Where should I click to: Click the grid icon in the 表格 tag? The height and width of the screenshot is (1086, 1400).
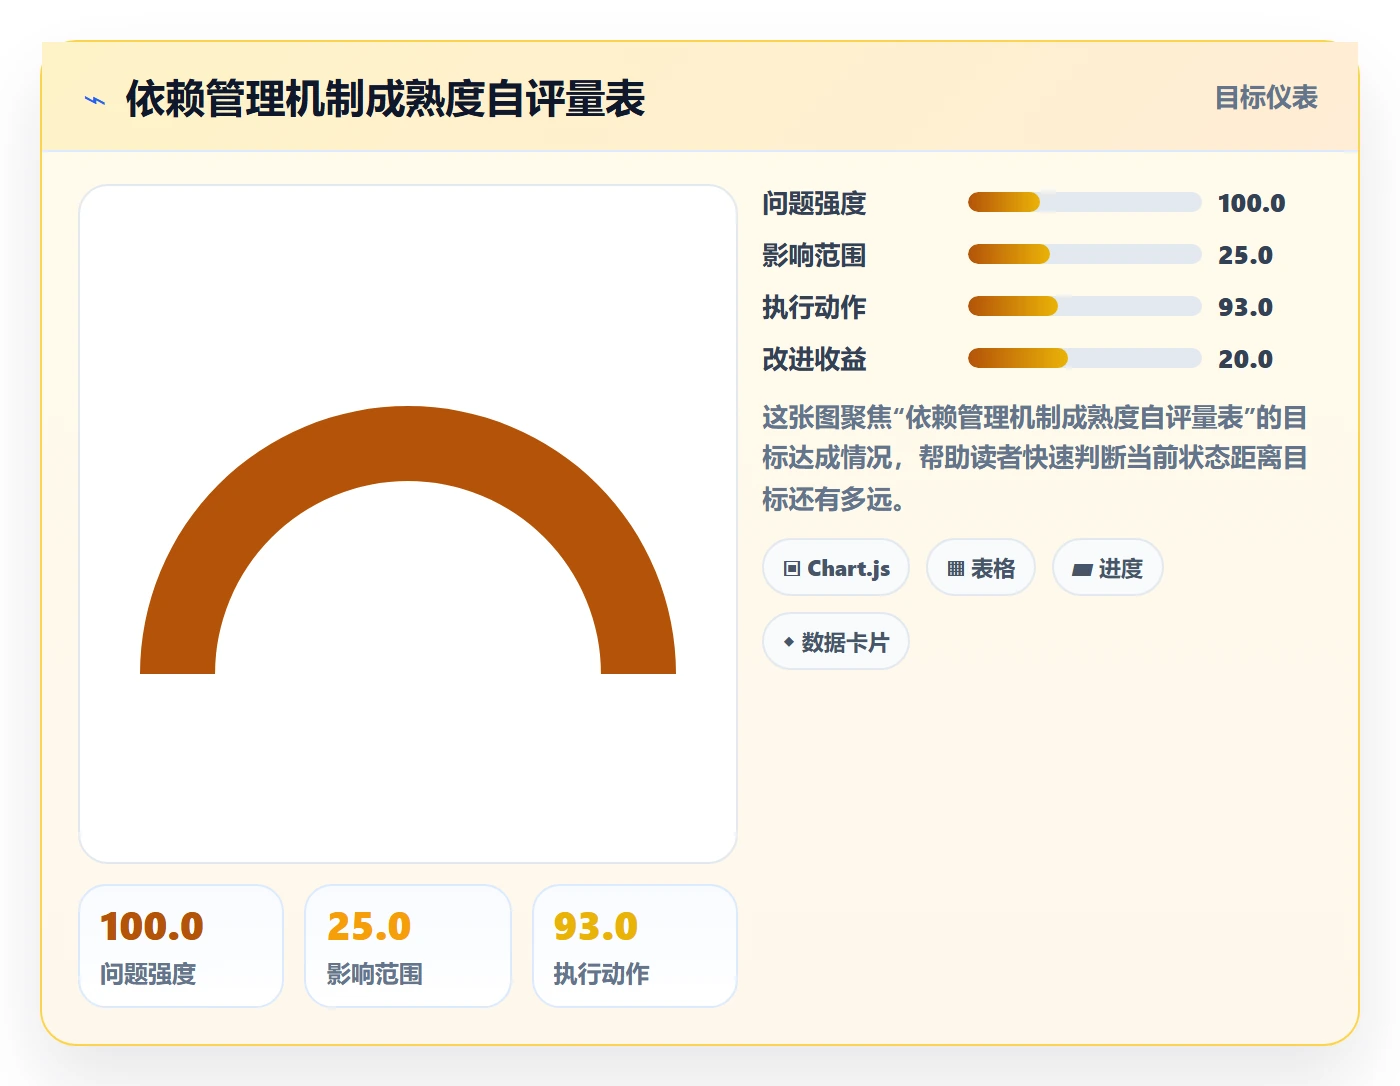956,569
